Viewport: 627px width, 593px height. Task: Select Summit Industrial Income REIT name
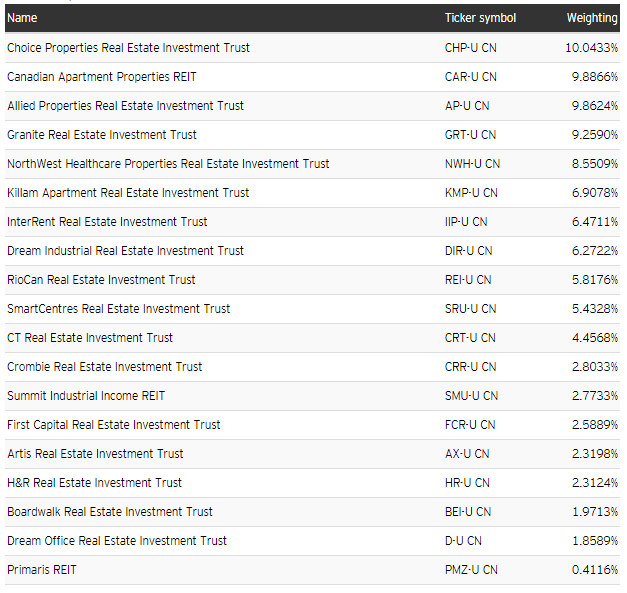[x=86, y=396]
